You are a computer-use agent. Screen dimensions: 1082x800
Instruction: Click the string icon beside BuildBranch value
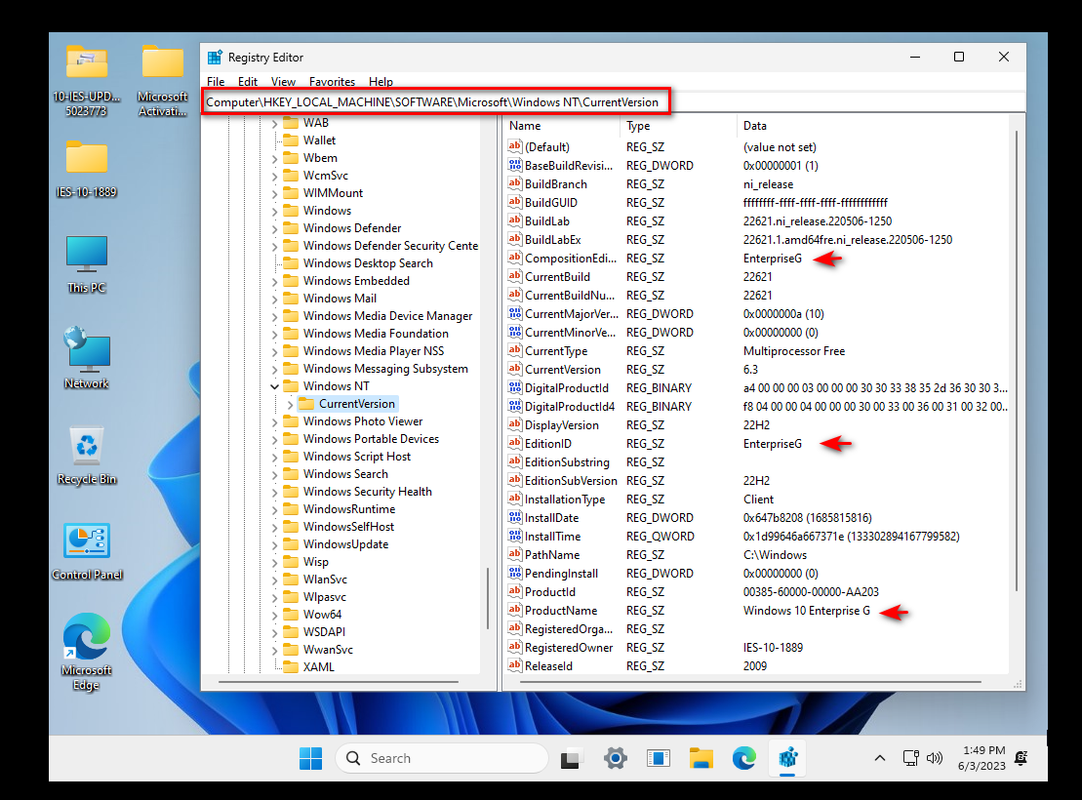click(x=515, y=184)
